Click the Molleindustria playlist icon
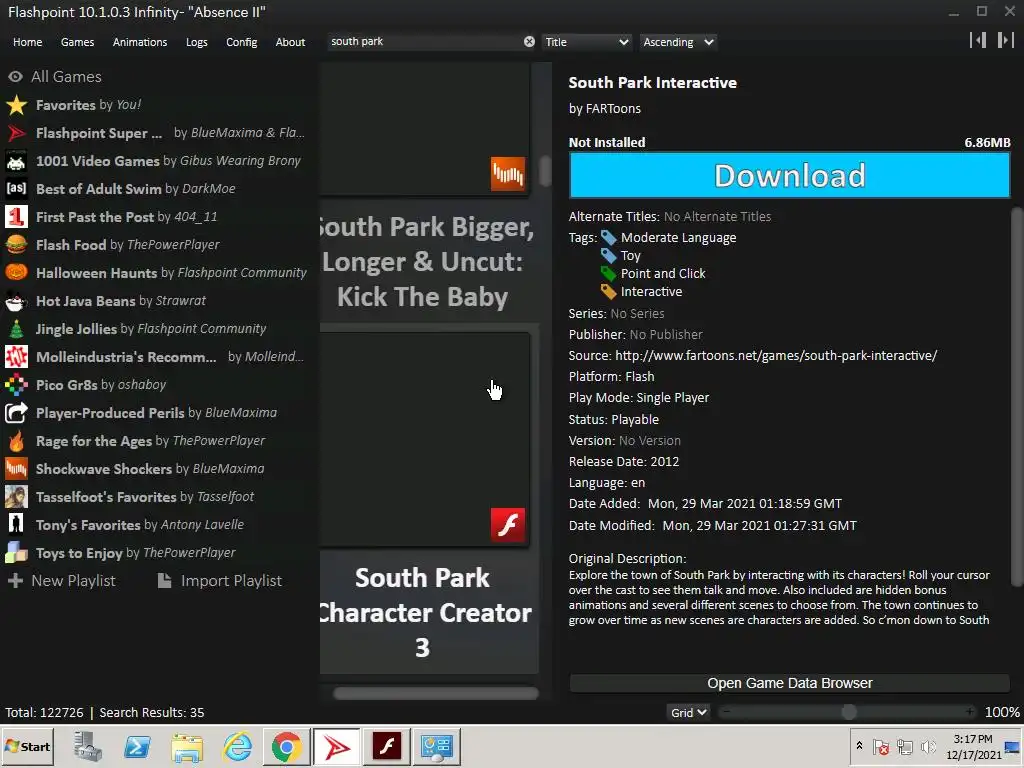This screenshot has height=768, width=1024. [x=16, y=357]
